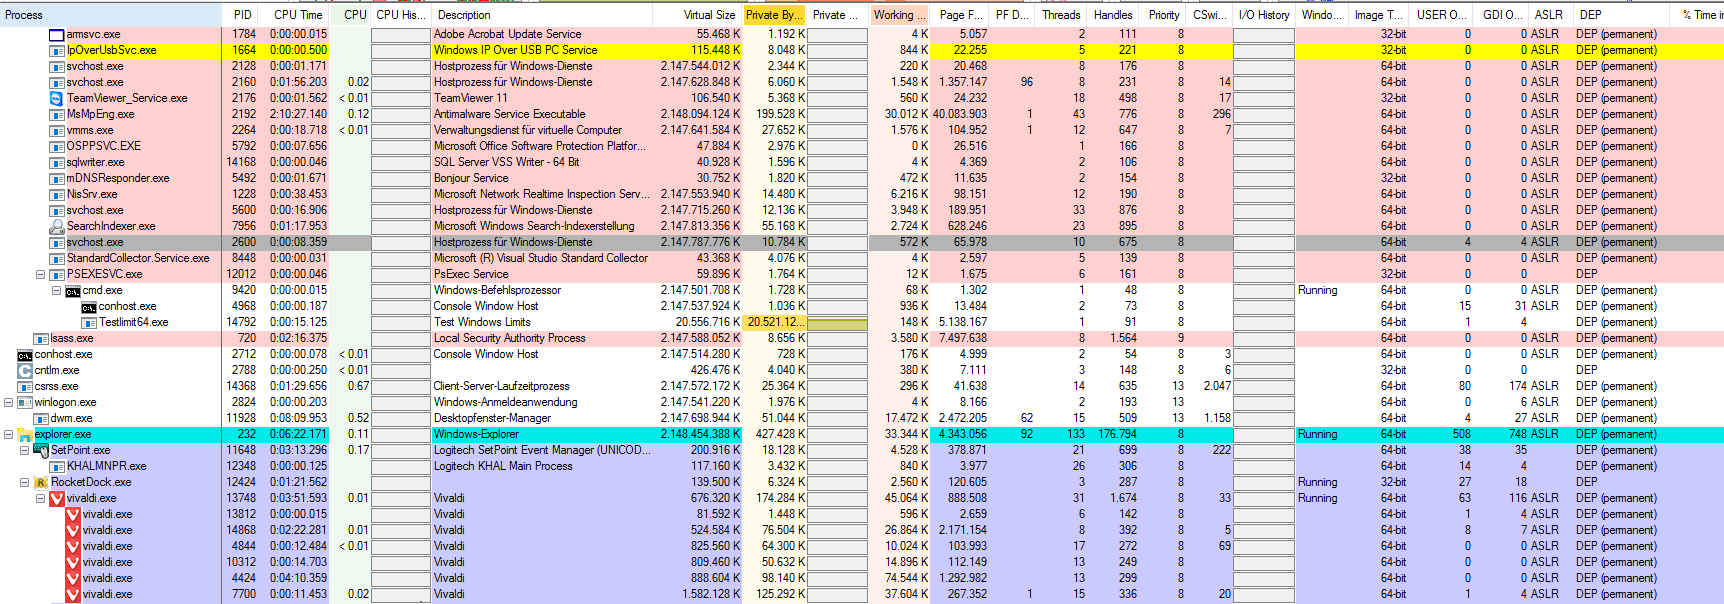The width and height of the screenshot is (1724, 604).
Task: Select the vmms.exe process name
Action: pyautogui.click(x=90, y=130)
